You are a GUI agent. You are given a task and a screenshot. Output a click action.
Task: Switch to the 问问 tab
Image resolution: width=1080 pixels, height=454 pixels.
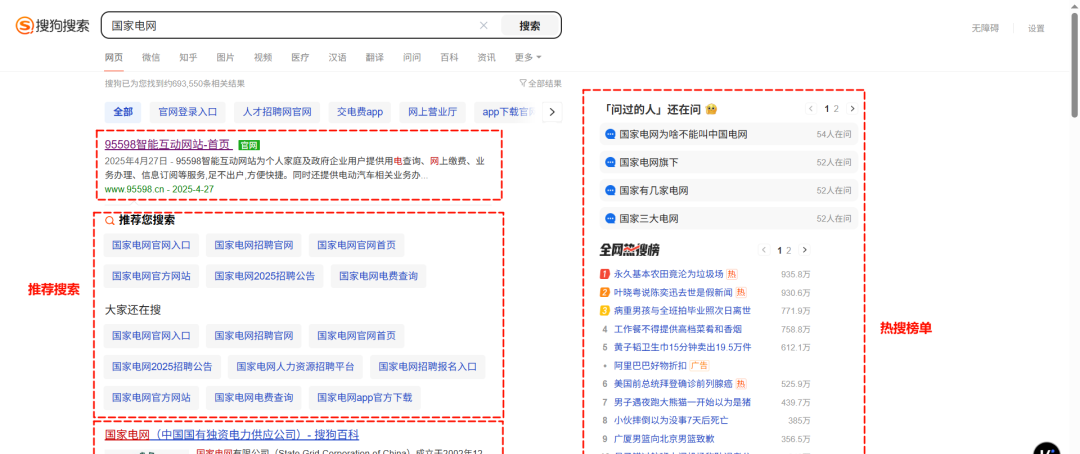point(412,57)
